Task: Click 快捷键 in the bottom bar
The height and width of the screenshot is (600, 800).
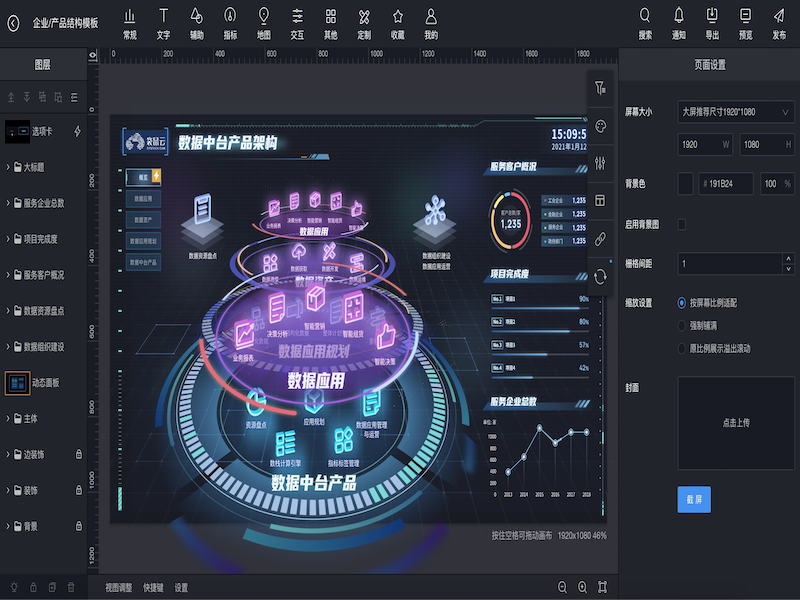Action: 153,588
